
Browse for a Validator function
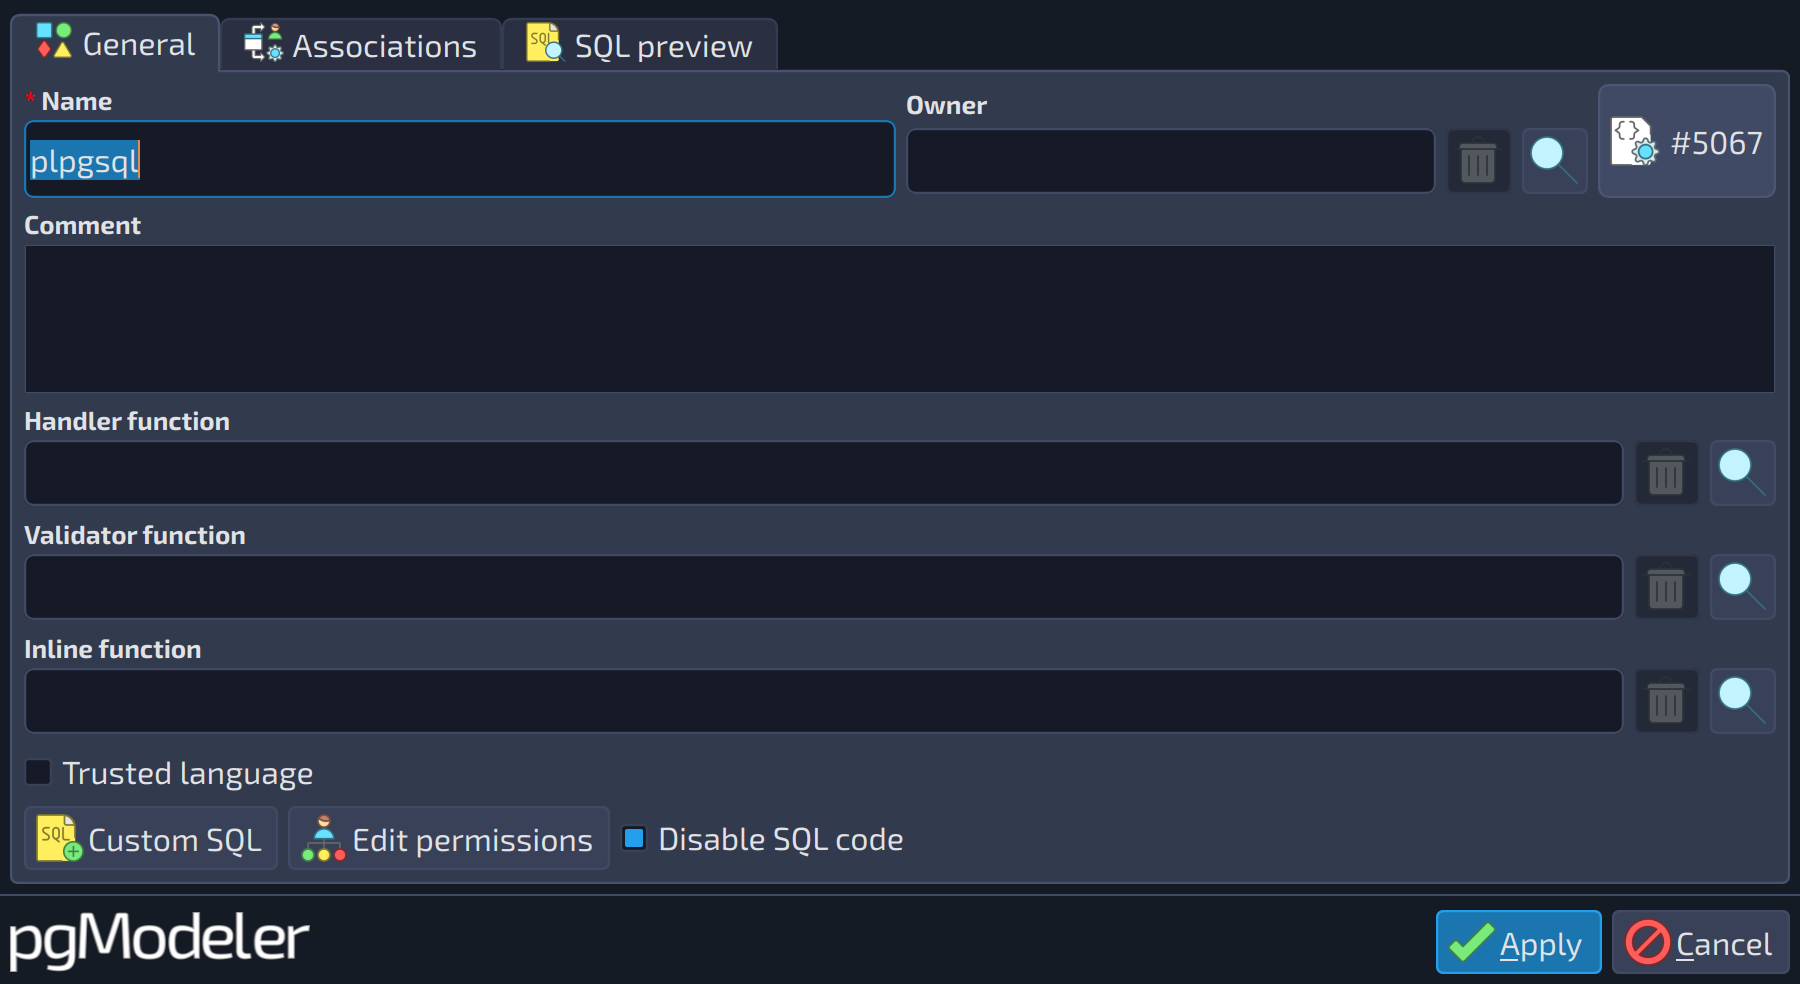point(1742,587)
